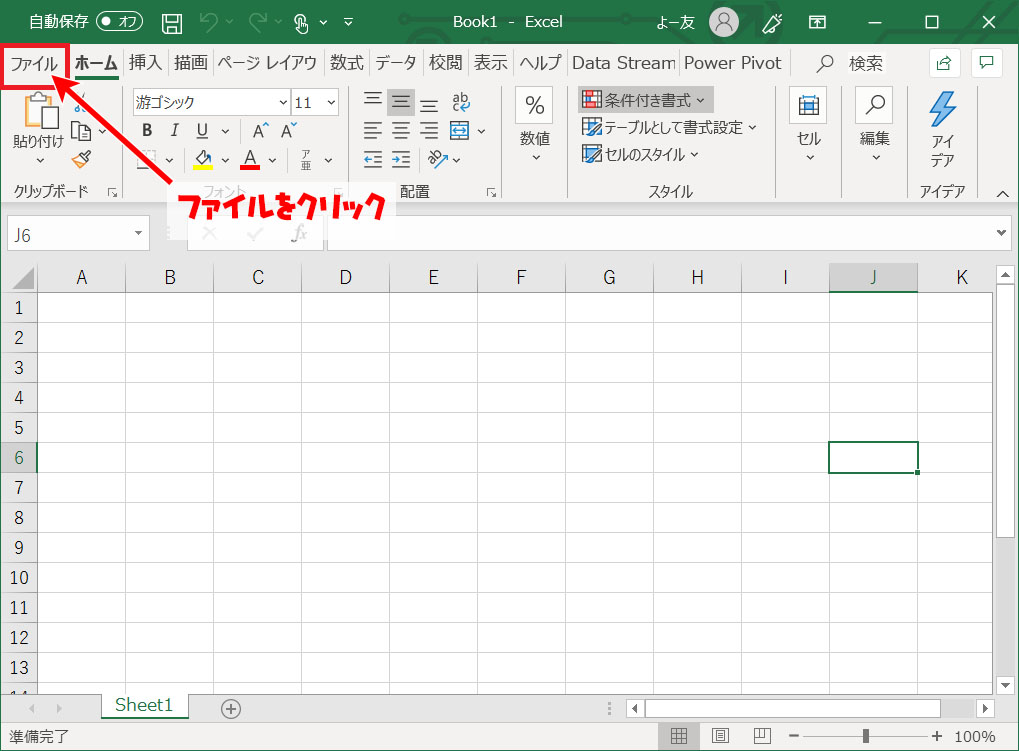Switch to the 数式 tab
Viewport: 1019px width, 751px height.
346,62
